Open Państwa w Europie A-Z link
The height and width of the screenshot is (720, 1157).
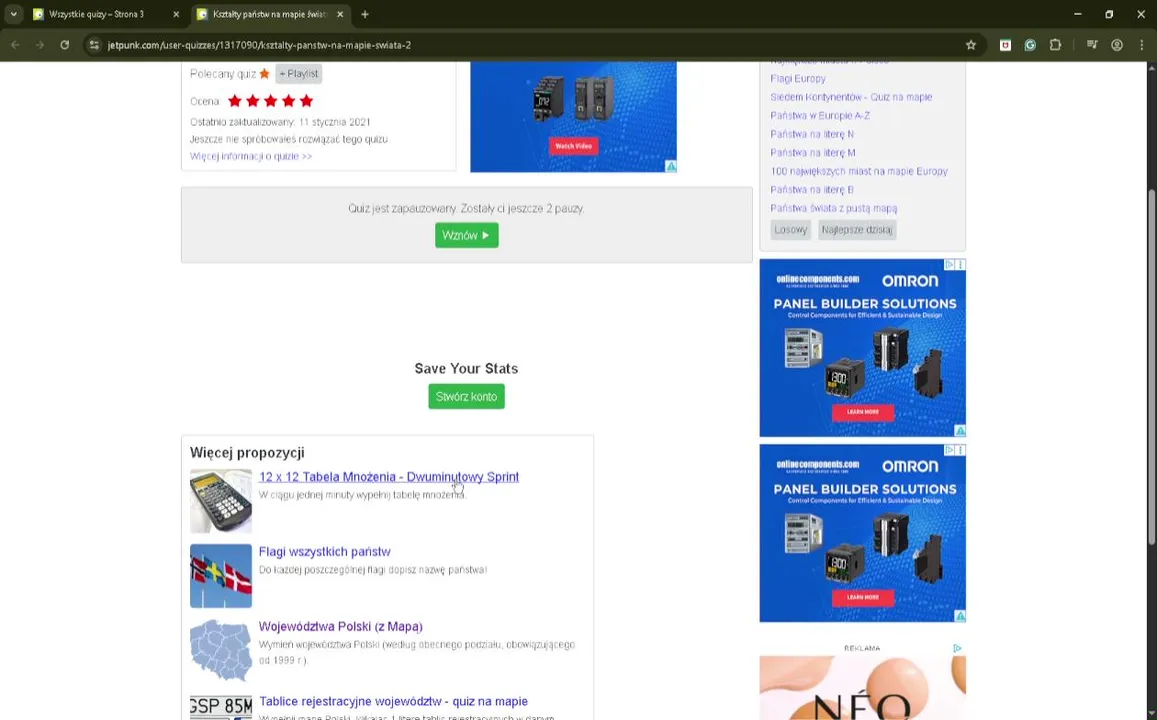[x=820, y=115]
